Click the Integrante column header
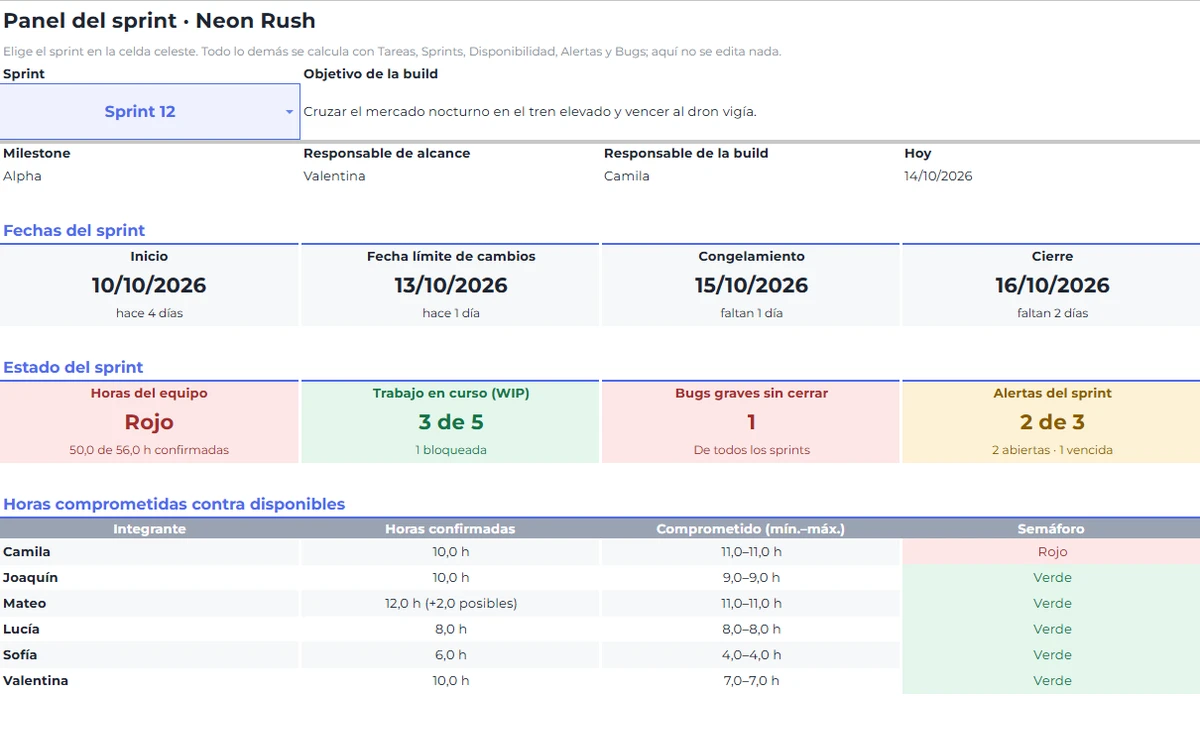Image resolution: width=1200 pixels, height=750 pixels. pos(149,528)
